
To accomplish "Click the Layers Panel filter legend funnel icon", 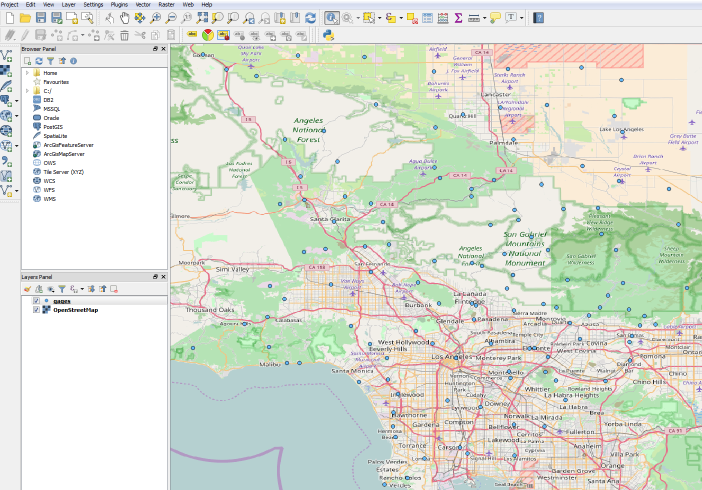I will coord(62,289).
